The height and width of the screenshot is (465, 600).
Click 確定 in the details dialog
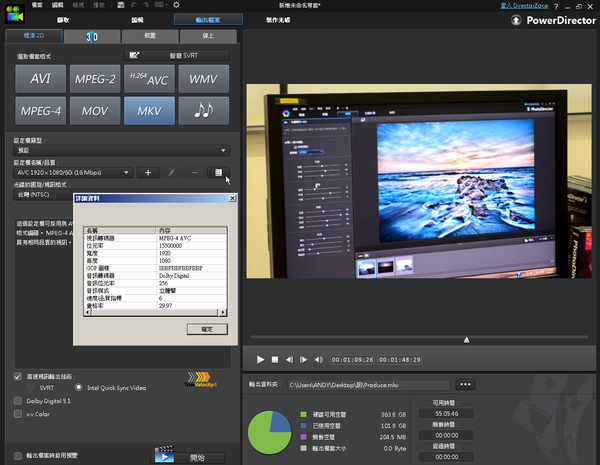tap(207, 328)
